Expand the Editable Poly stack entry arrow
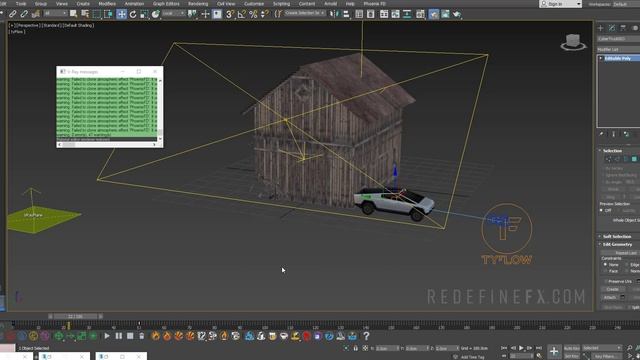Screen dimensions: 640x360 (601, 58)
